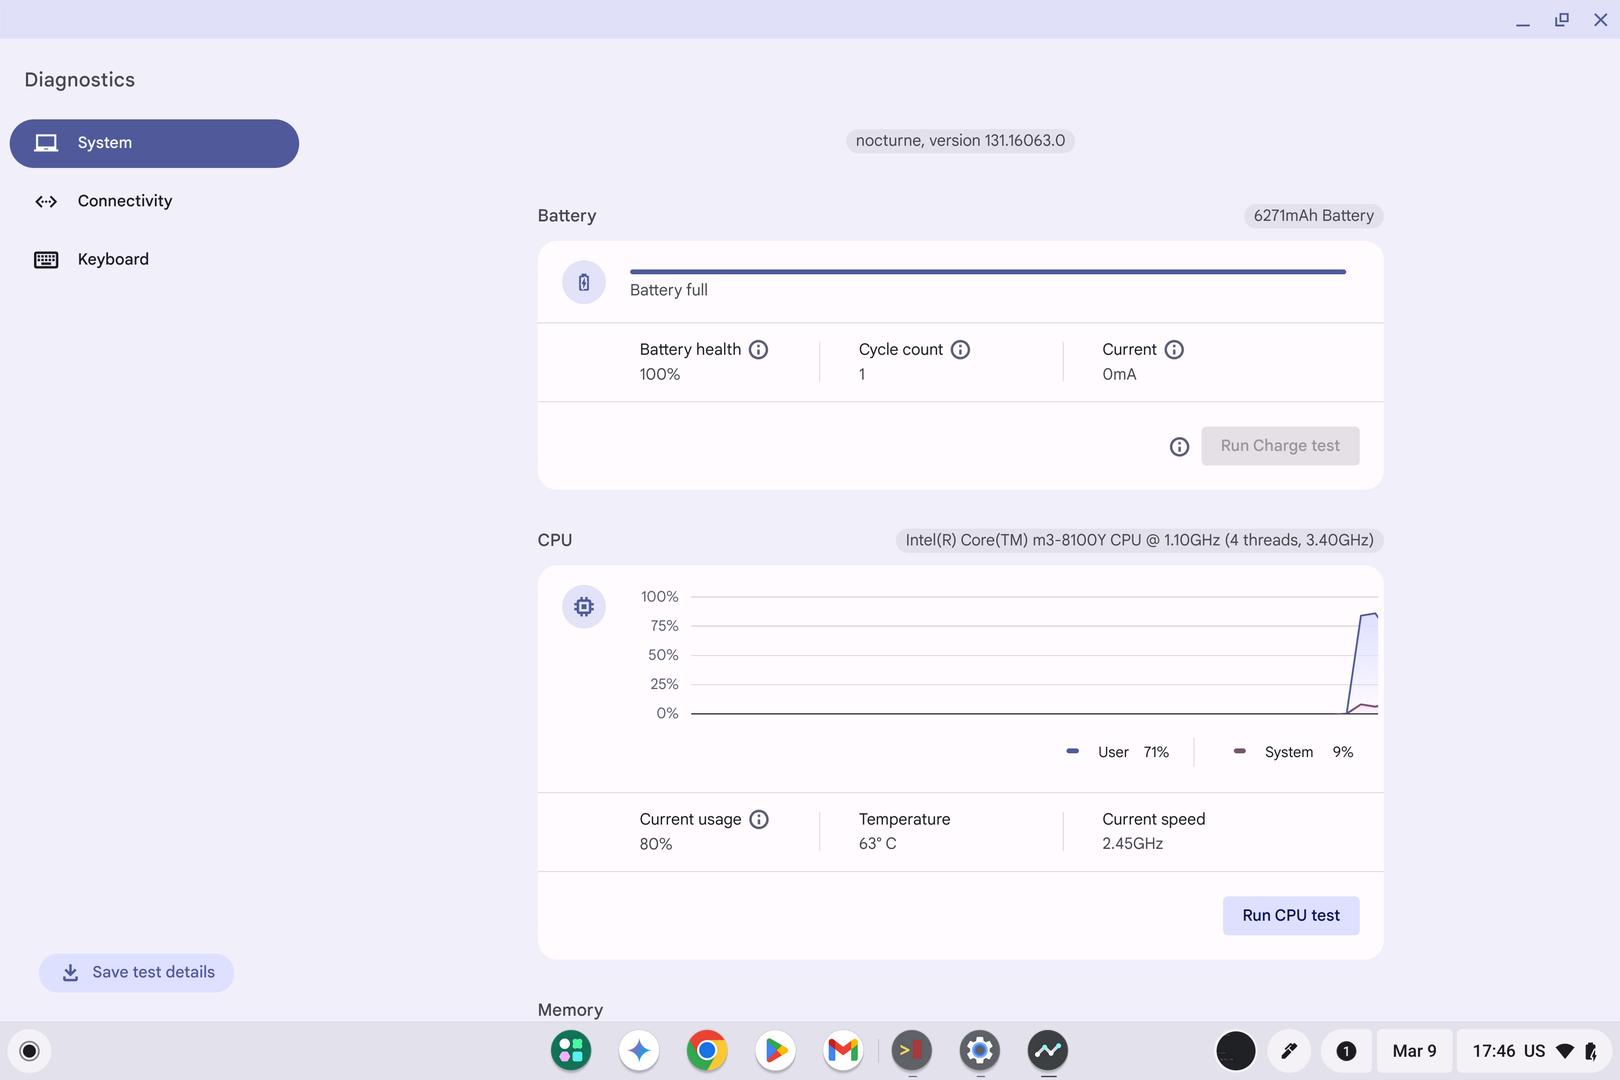Open Gmail from the shelf

843,1050
